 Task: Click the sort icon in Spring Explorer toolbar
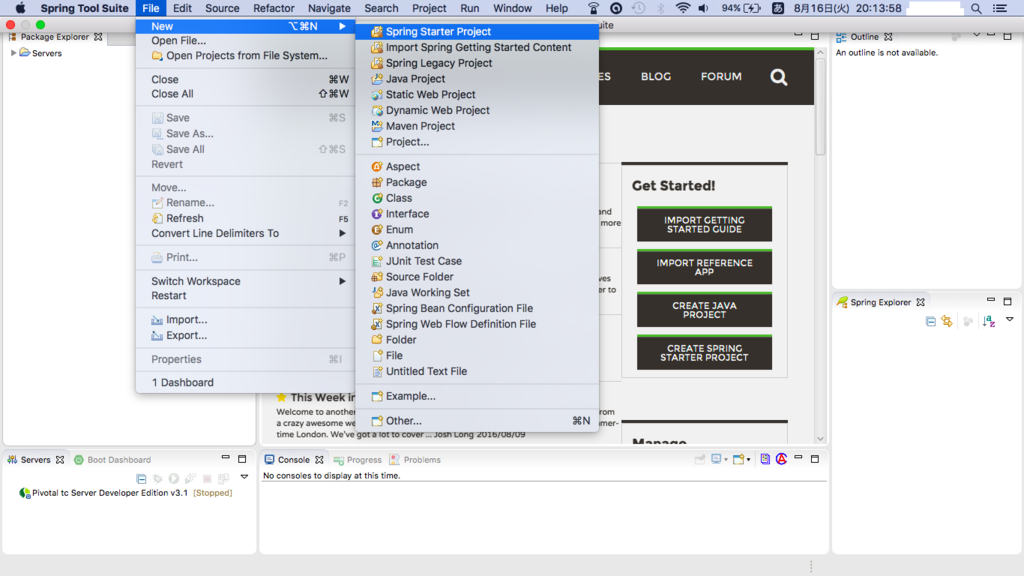pos(989,321)
